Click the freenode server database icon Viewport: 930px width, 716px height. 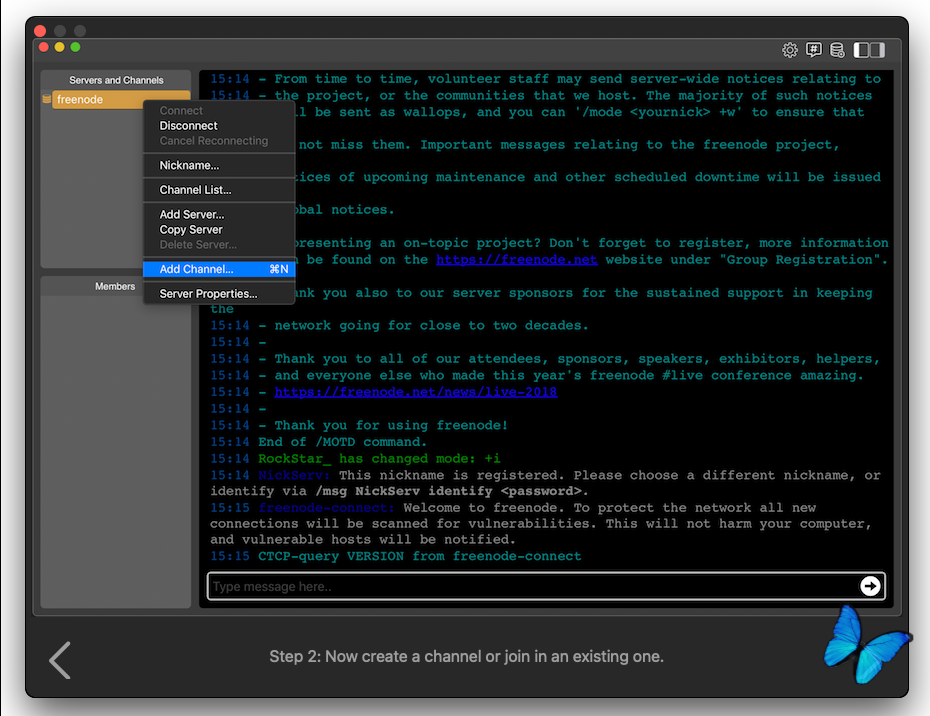tap(47, 100)
